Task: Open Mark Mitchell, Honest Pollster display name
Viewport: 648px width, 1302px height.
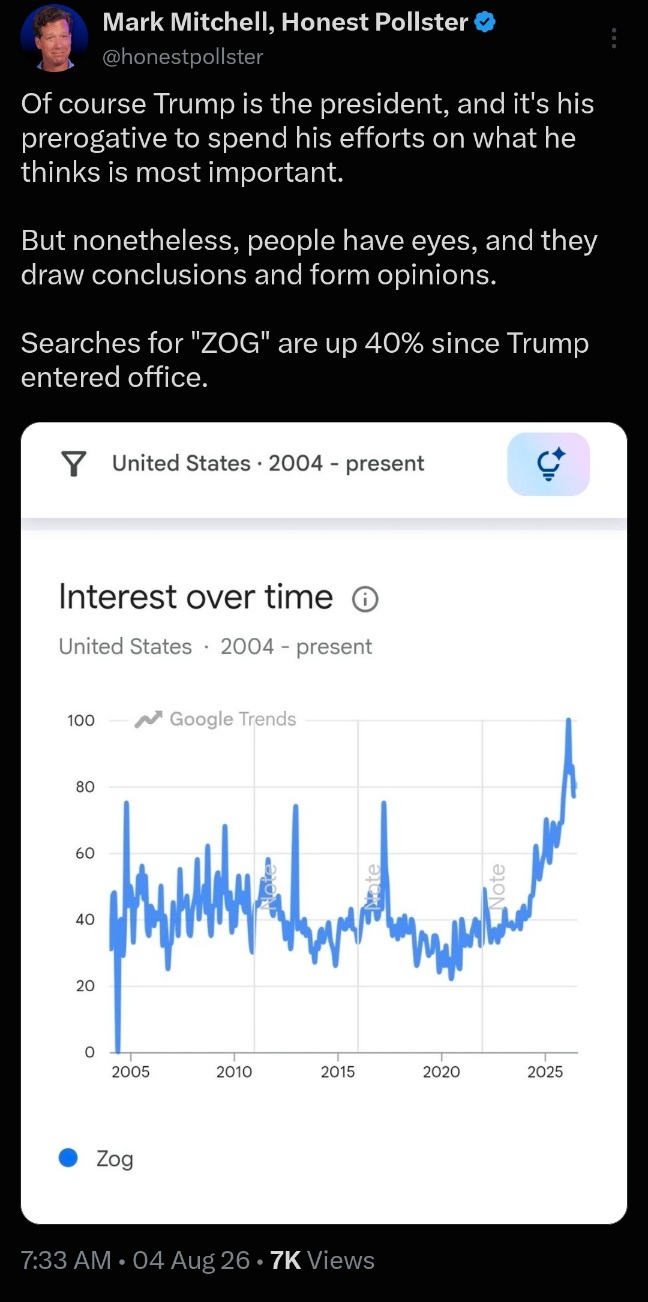Action: [286, 23]
